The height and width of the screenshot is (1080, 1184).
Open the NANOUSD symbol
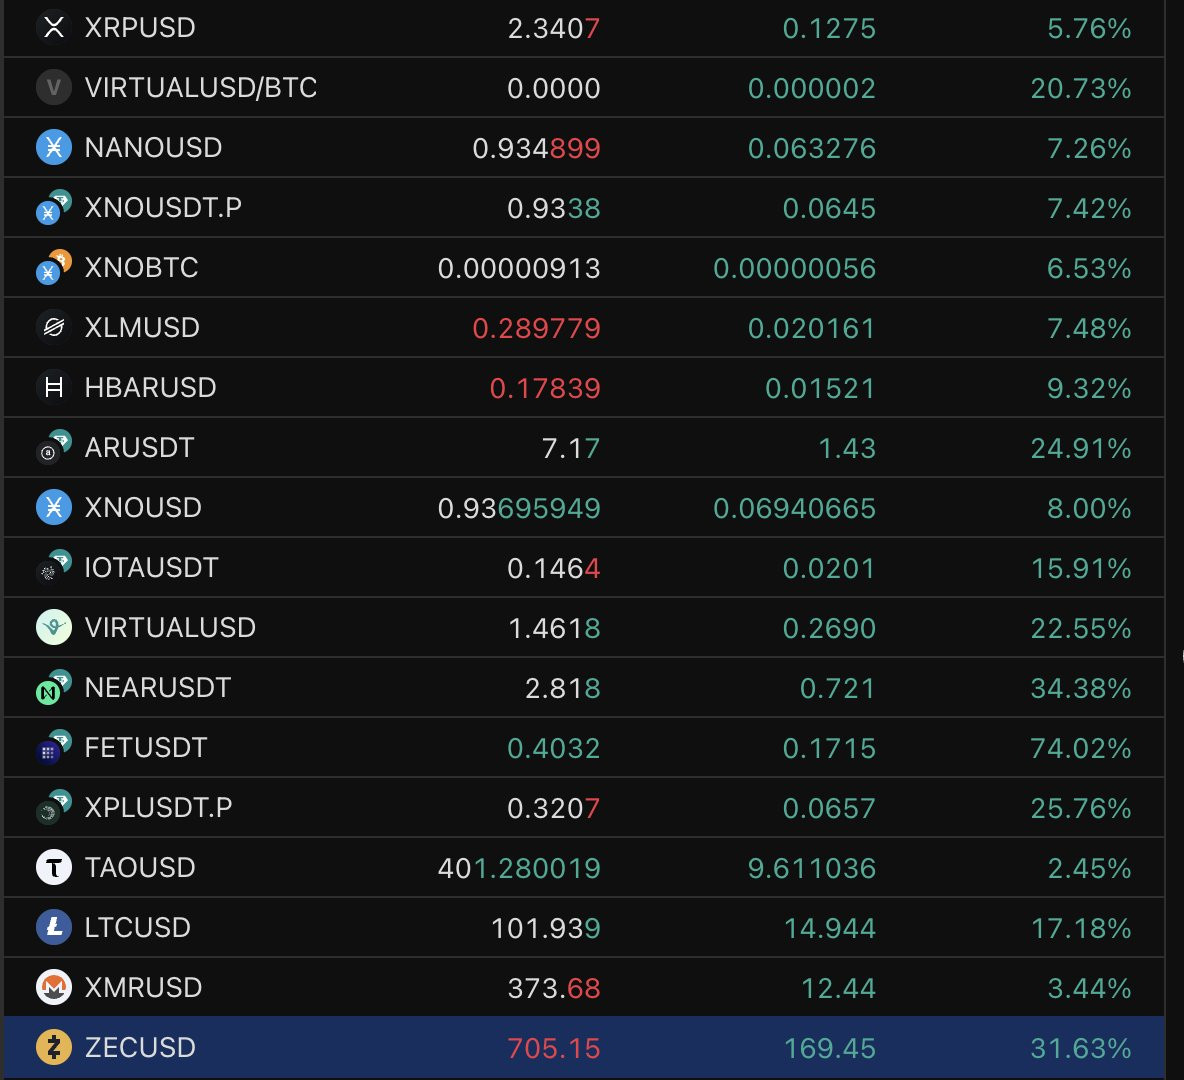(x=153, y=147)
